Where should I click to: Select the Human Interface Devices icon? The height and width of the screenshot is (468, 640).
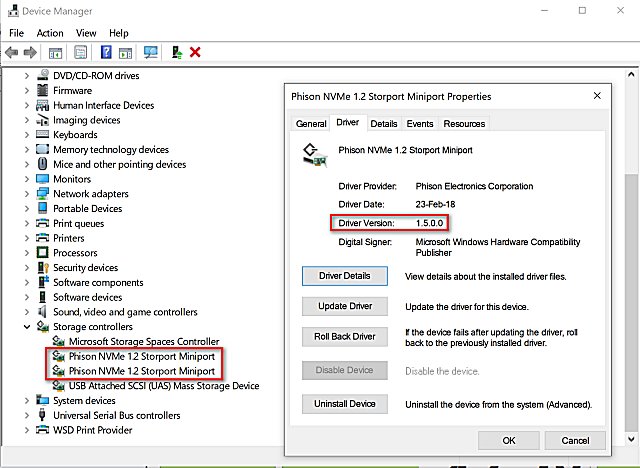[x=42, y=105]
